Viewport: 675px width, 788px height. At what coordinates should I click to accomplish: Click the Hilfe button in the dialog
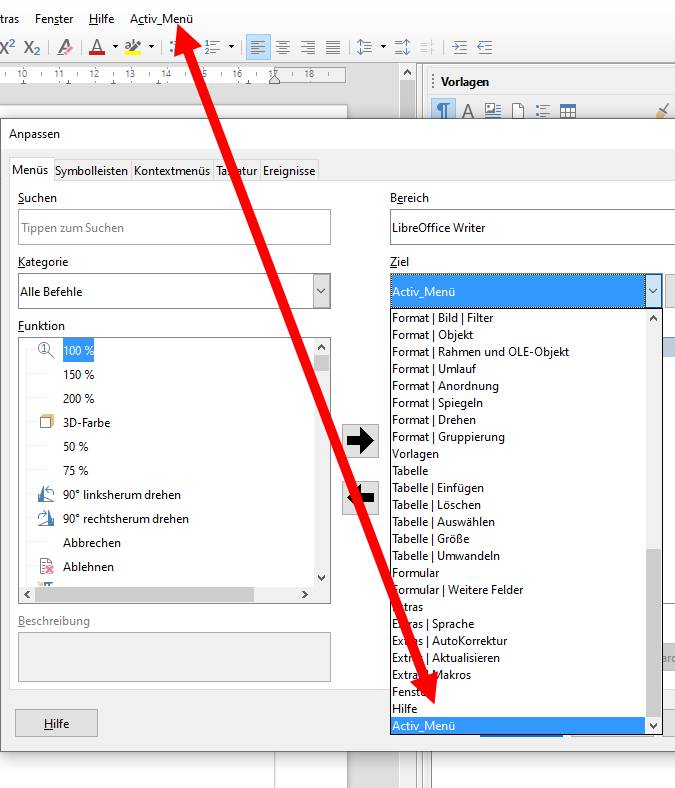coord(56,723)
